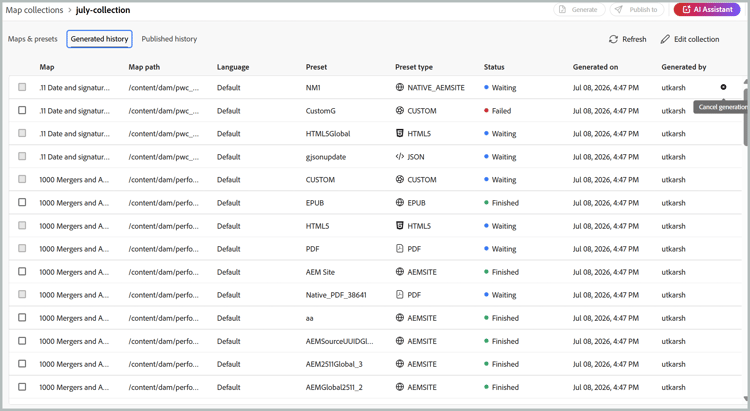Click the Preset type column header
Image resolution: width=750 pixels, height=411 pixels.
414,67
